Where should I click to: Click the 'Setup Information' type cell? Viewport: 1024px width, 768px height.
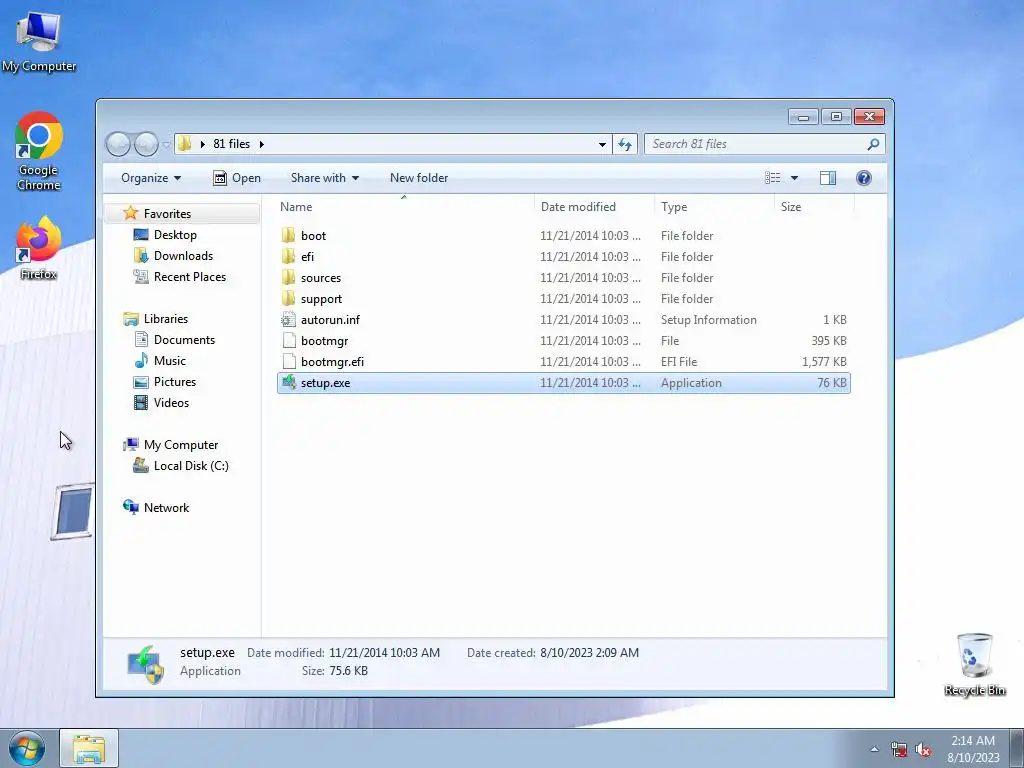[x=709, y=319]
